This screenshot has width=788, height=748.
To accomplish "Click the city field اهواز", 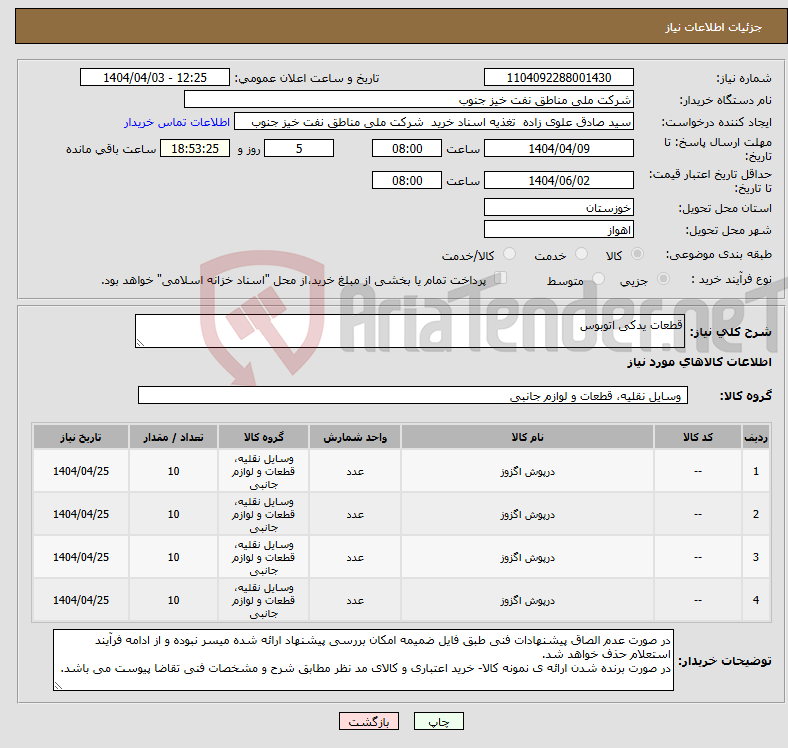I will (x=558, y=230).
